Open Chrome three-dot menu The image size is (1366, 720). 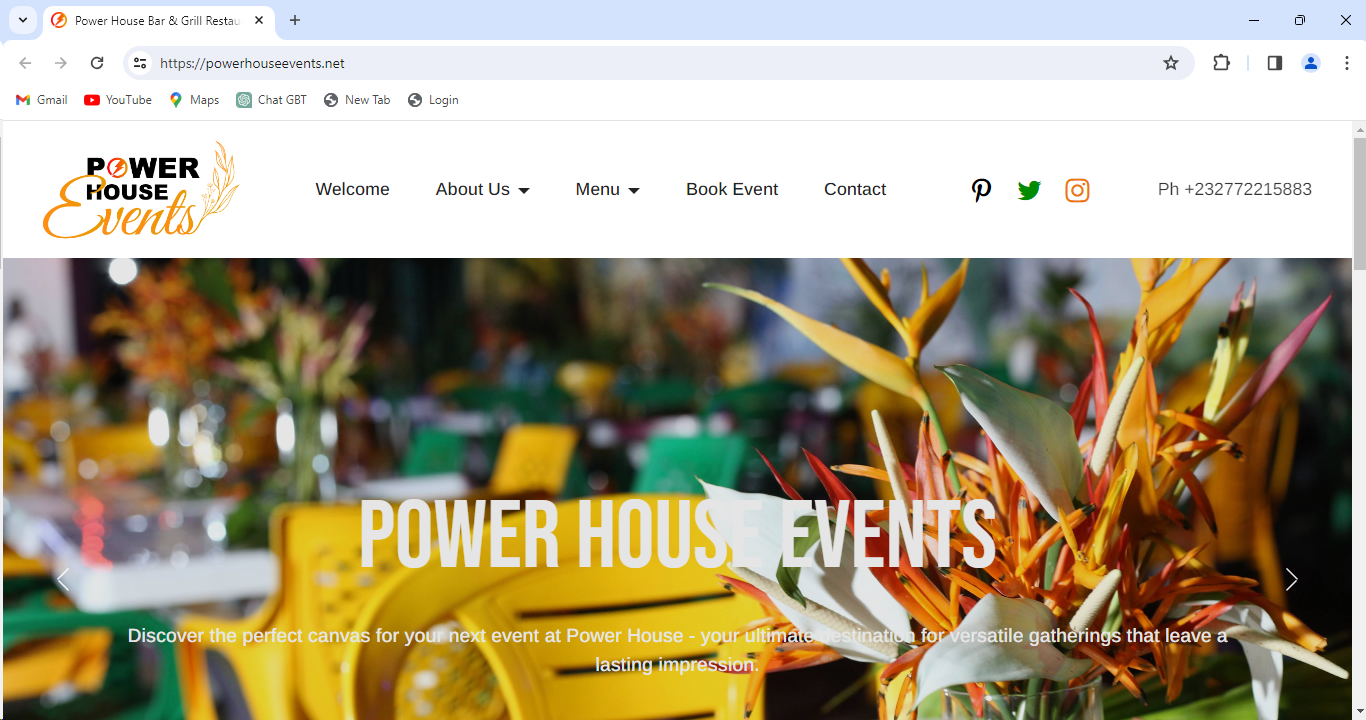pos(1347,63)
